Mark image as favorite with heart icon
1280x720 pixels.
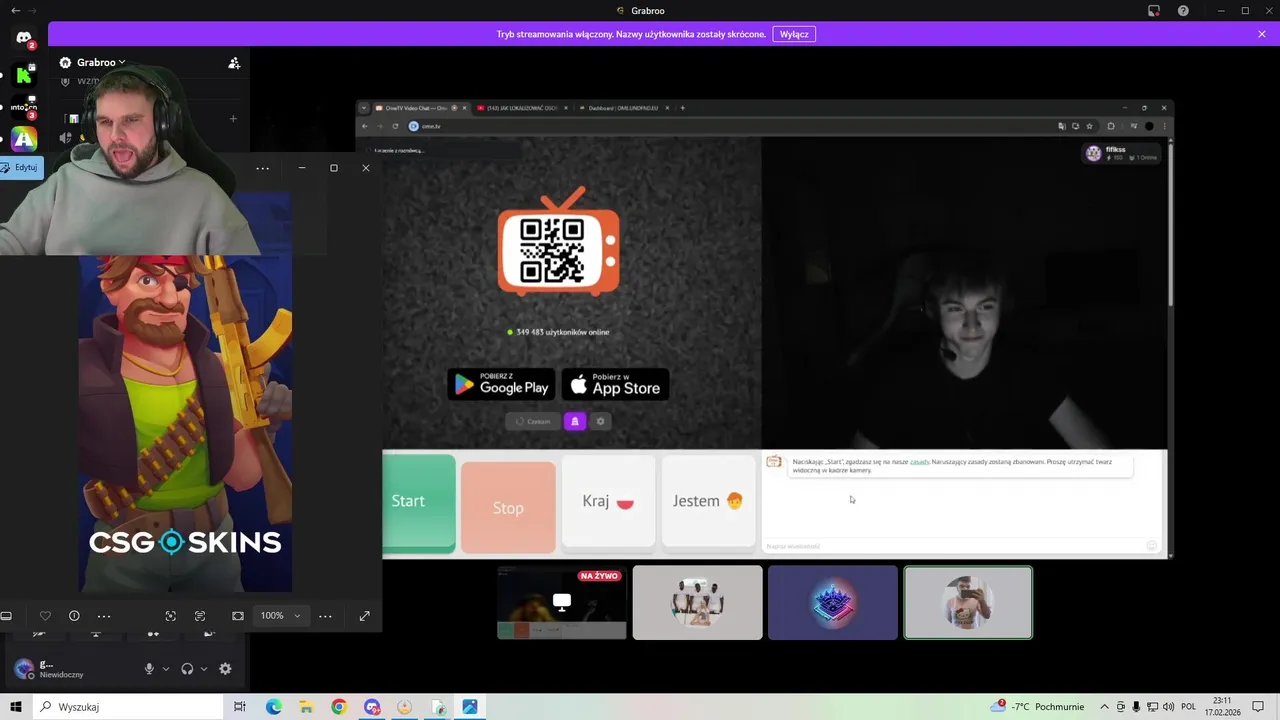point(45,616)
